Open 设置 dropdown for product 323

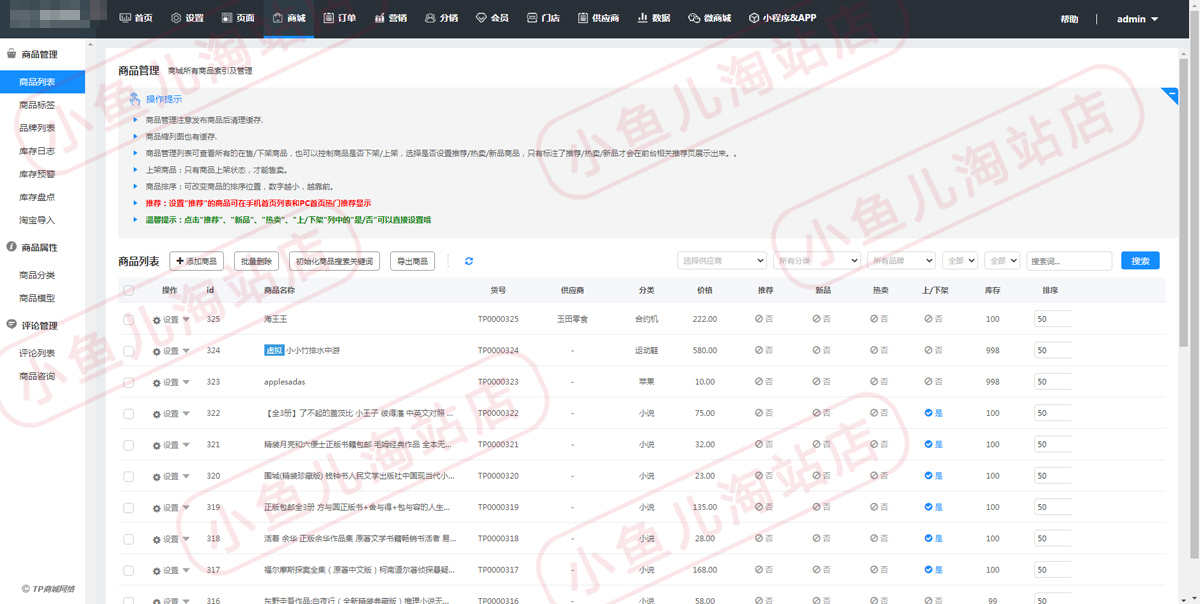[x=171, y=382]
